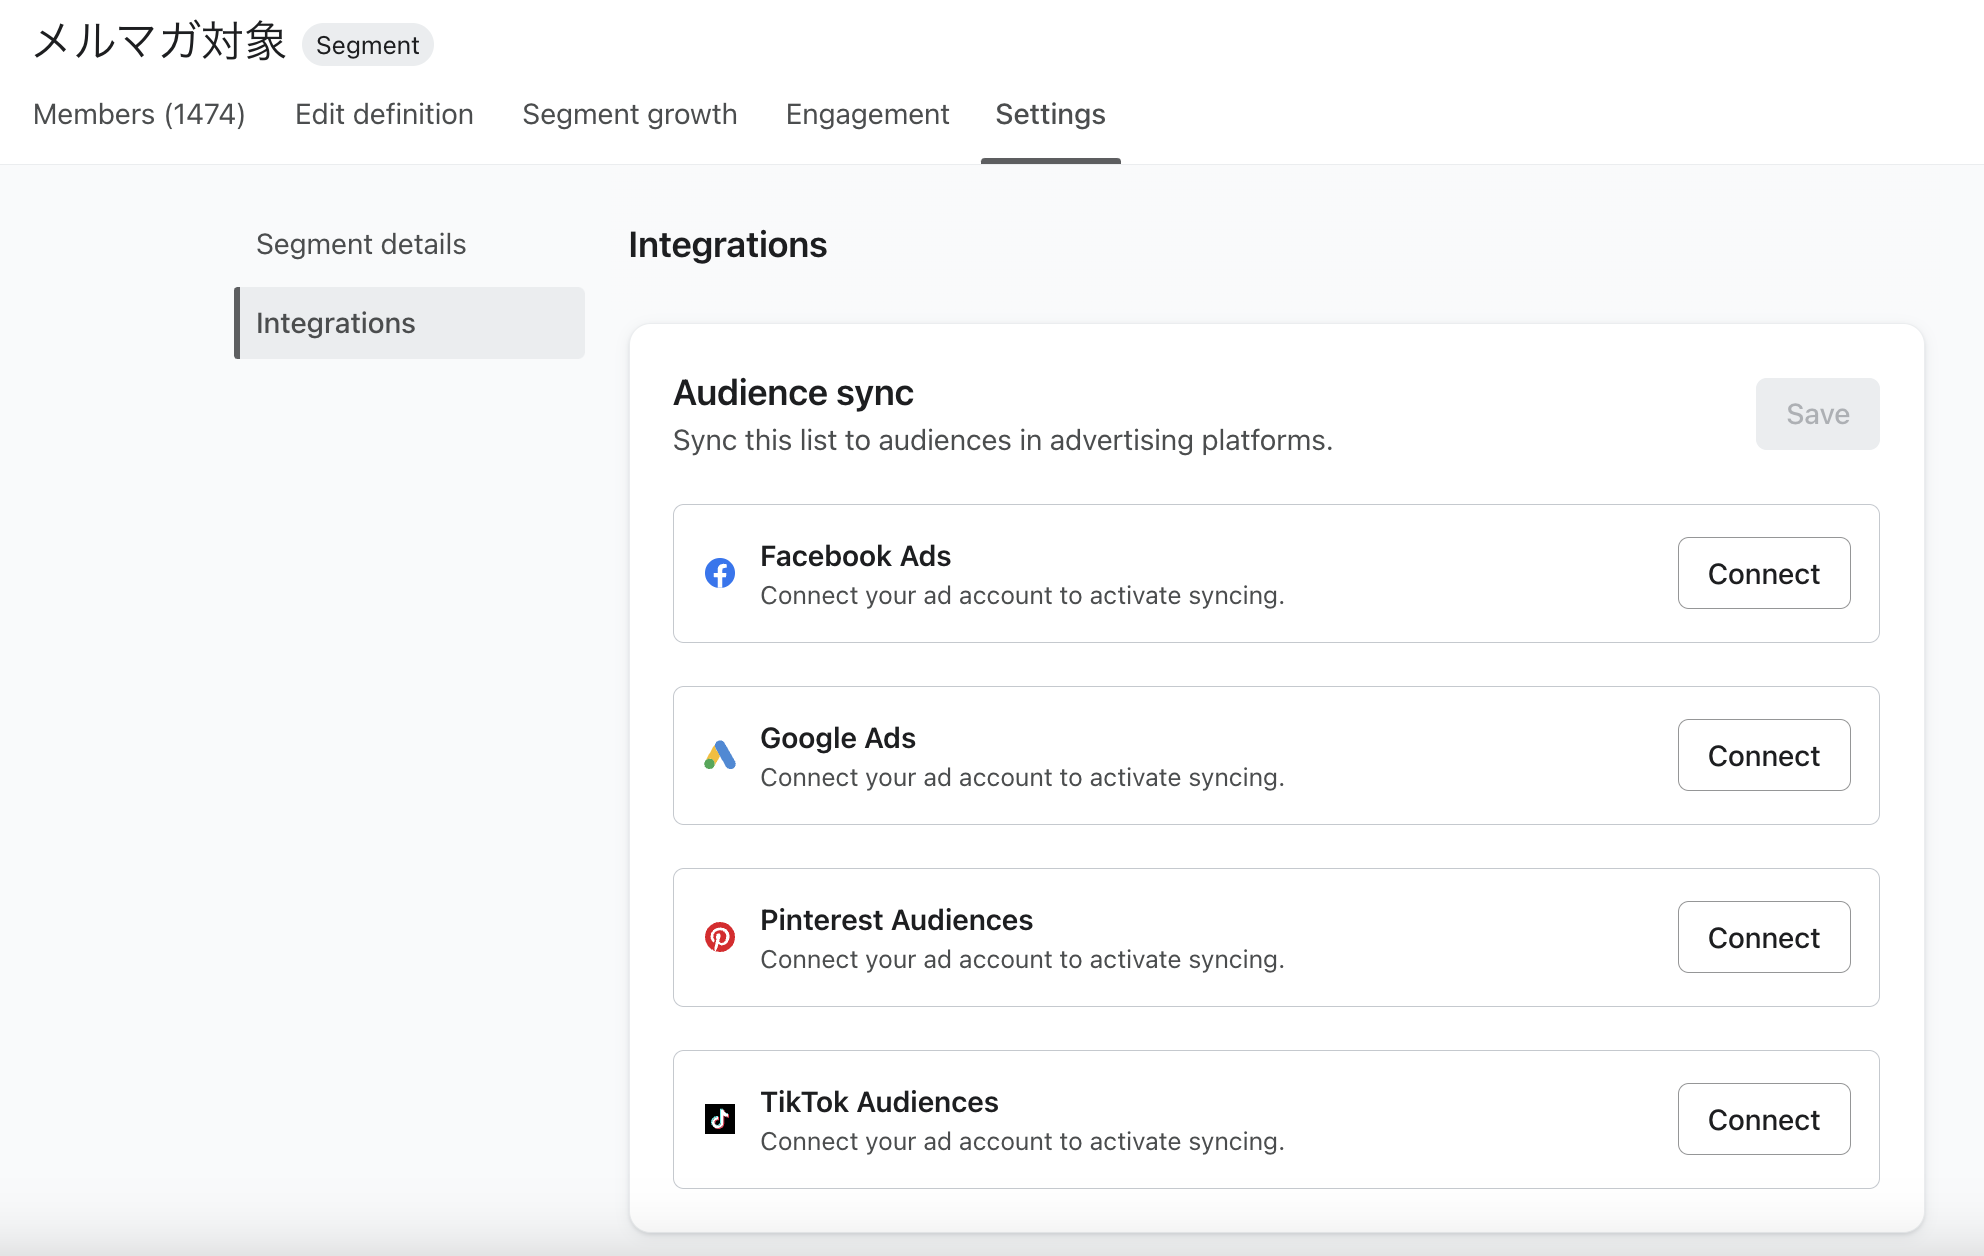Connect the Pinterest Audiences account
The height and width of the screenshot is (1256, 1984).
[1764, 937]
